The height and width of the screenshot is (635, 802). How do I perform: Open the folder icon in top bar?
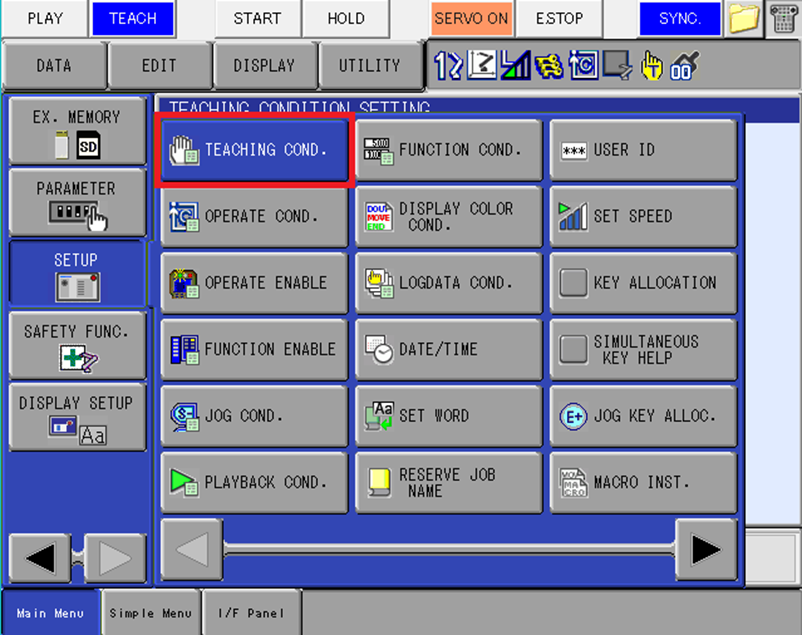point(744,19)
